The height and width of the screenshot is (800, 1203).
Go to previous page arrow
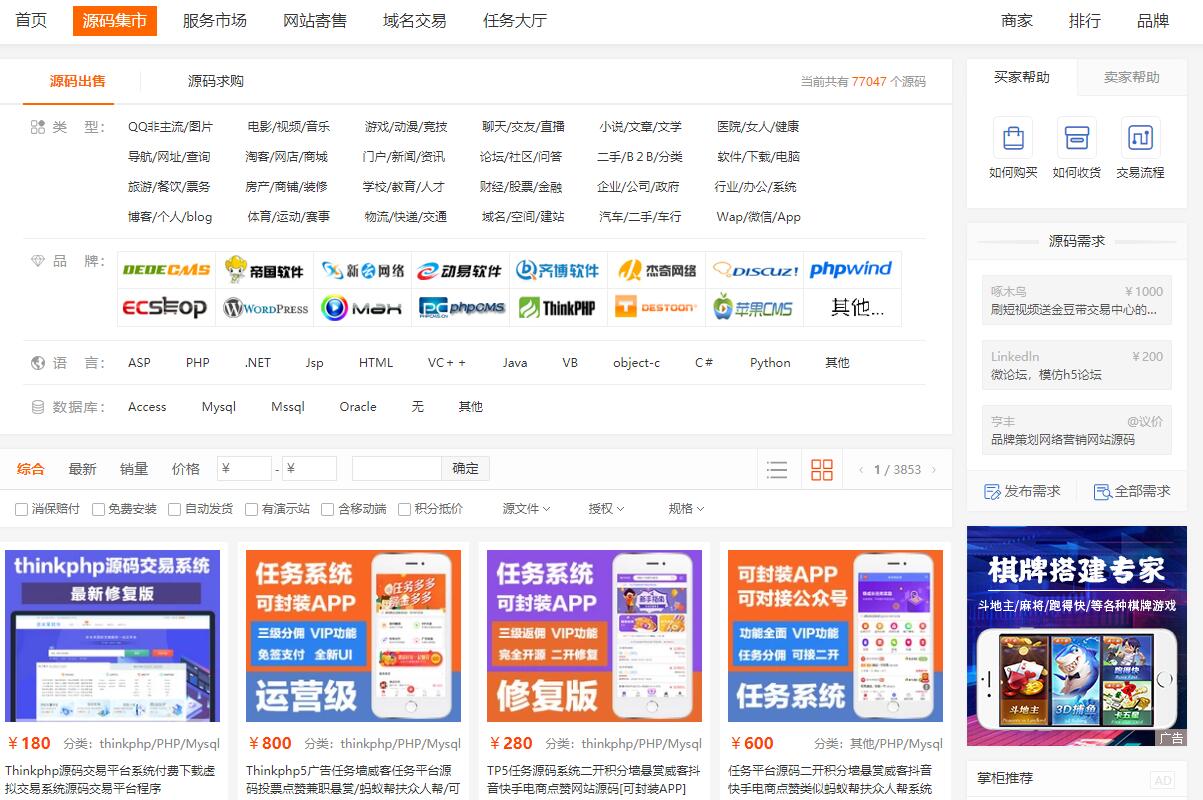pyautogui.click(x=862, y=470)
